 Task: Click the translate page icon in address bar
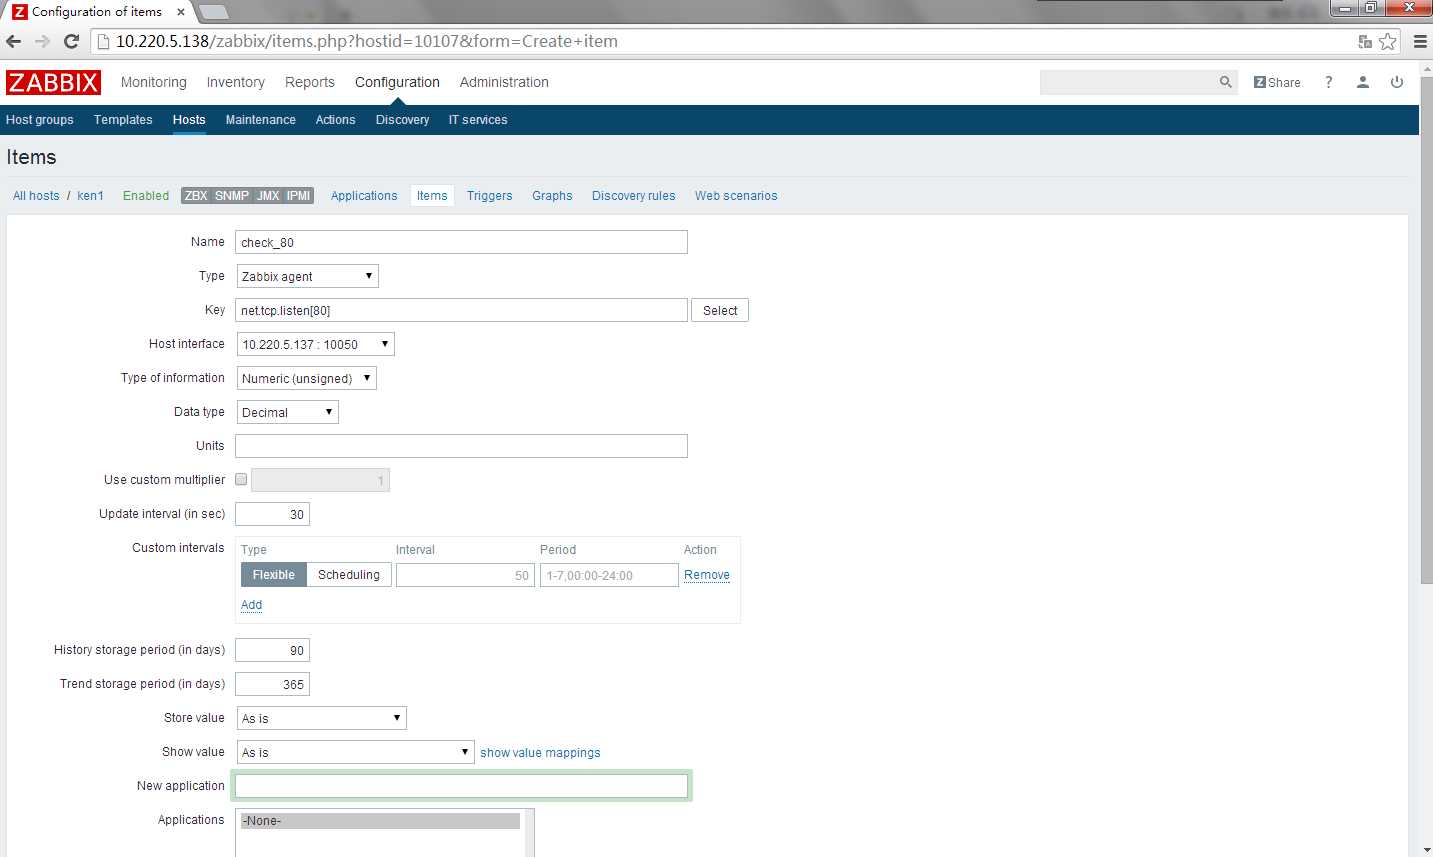tap(1365, 41)
